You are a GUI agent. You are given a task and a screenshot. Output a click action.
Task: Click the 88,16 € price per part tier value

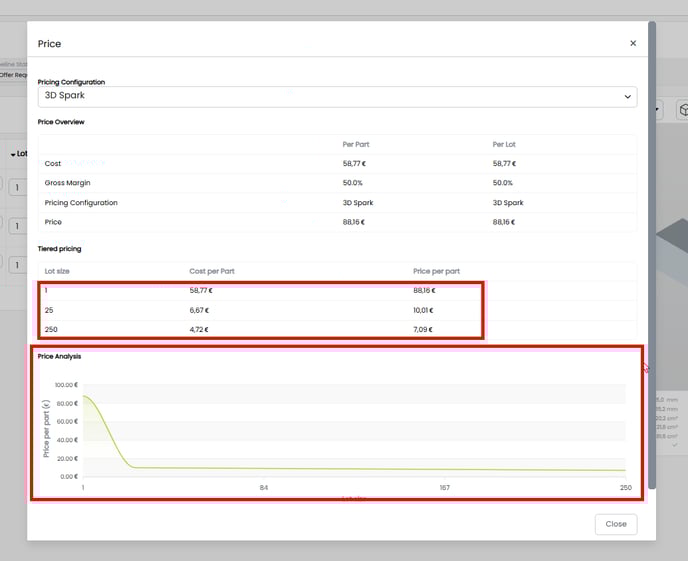[424, 291]
